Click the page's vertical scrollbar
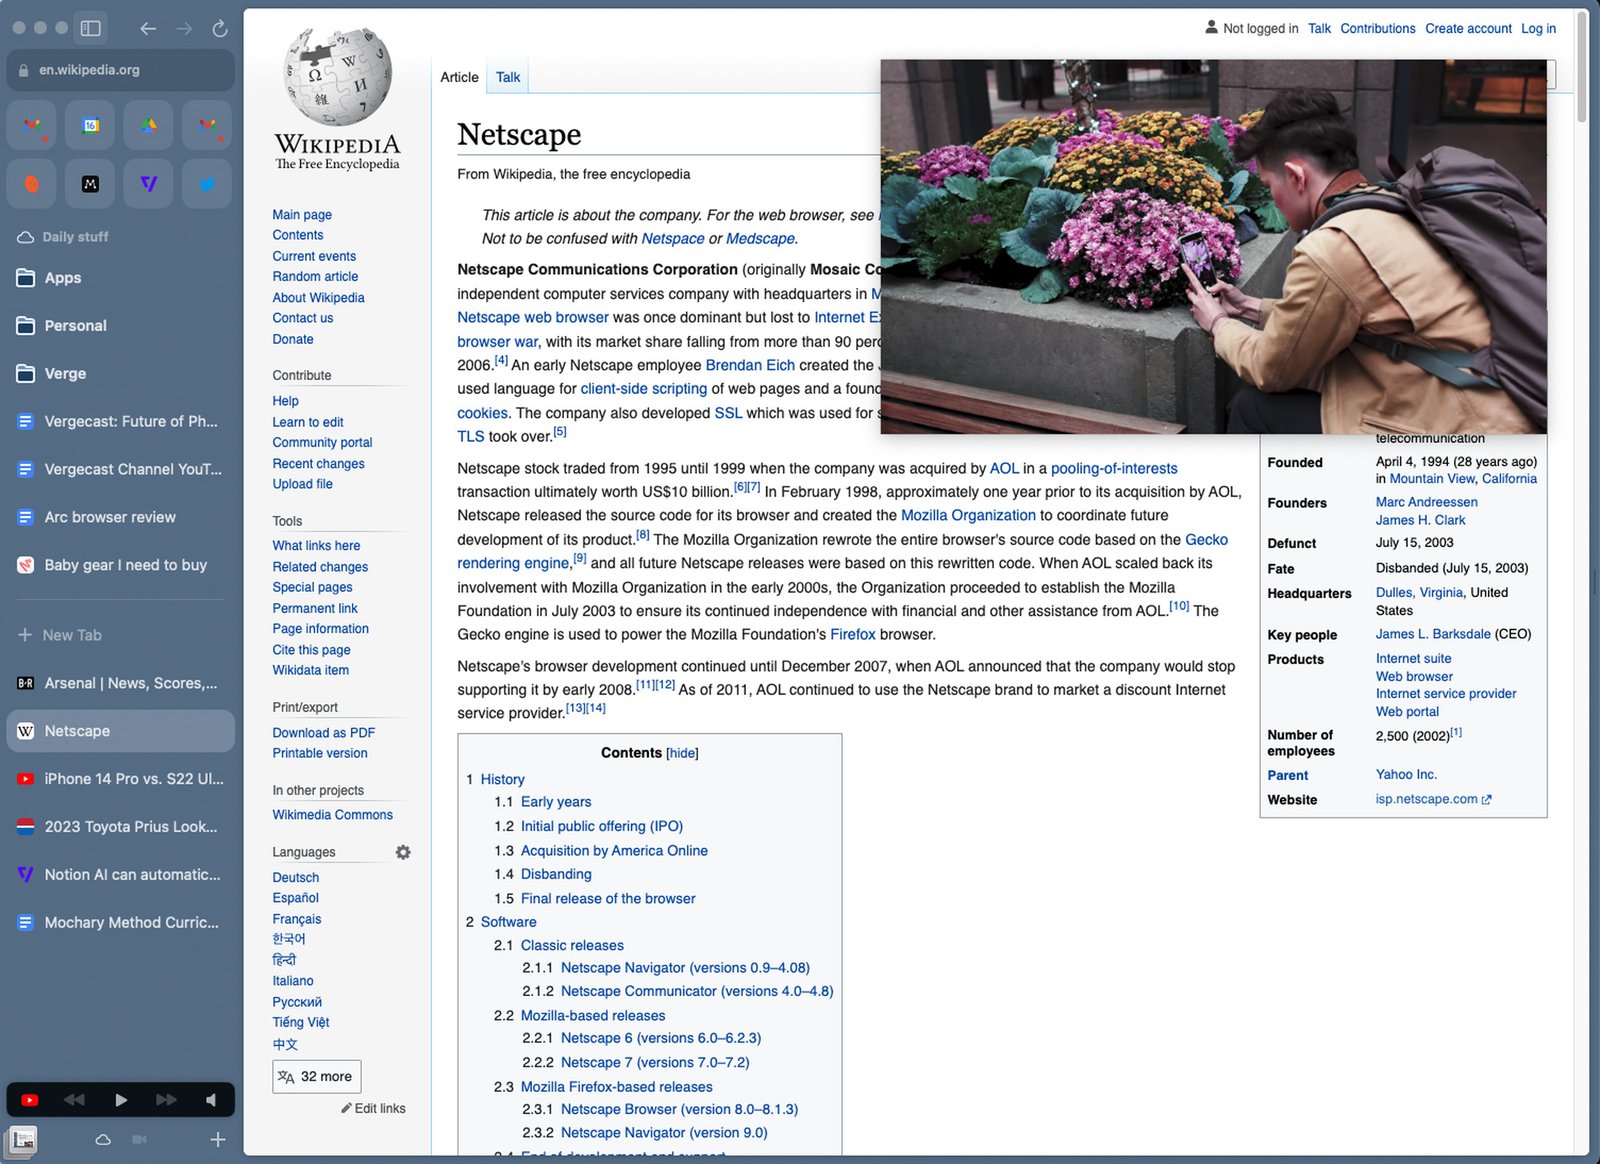The height and width of the screenshot is (1164, 1600). click(1581, 80)
